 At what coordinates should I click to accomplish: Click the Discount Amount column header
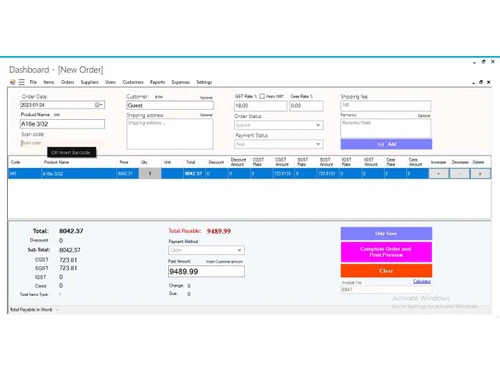[x=239, y=162]
